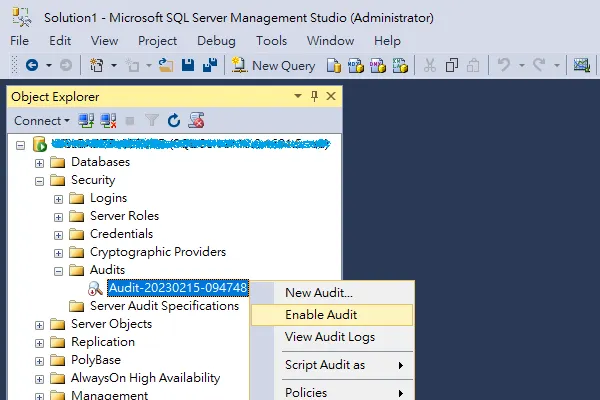Click the connected server node icon
This screenshot has width=600, height=400.
coord(40,144)
